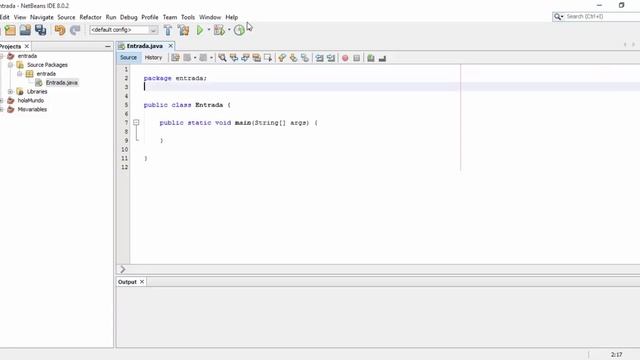640x360 pixels.
Task: Start macro recording with red circle icon
Action: [345, 58]
